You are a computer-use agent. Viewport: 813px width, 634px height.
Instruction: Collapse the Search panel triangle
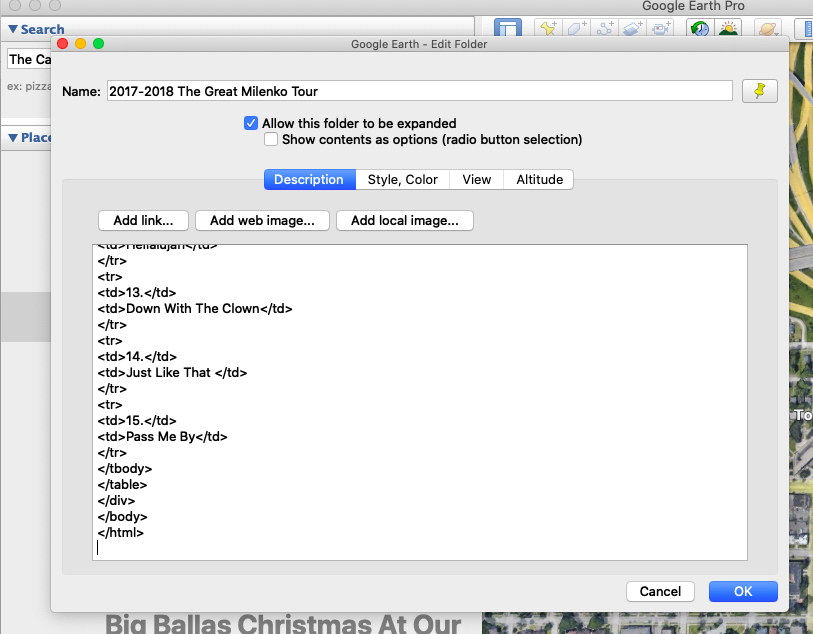13,30
